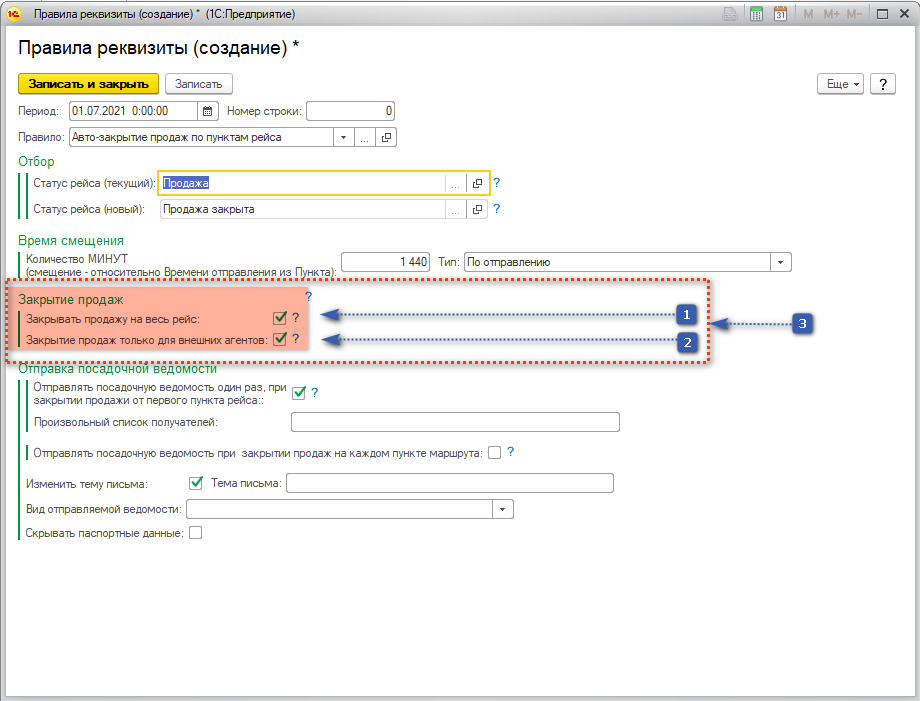Click 'Записать и закрыть' button
The width and height of the screenshot is (920, 701).
coord(88,84)
